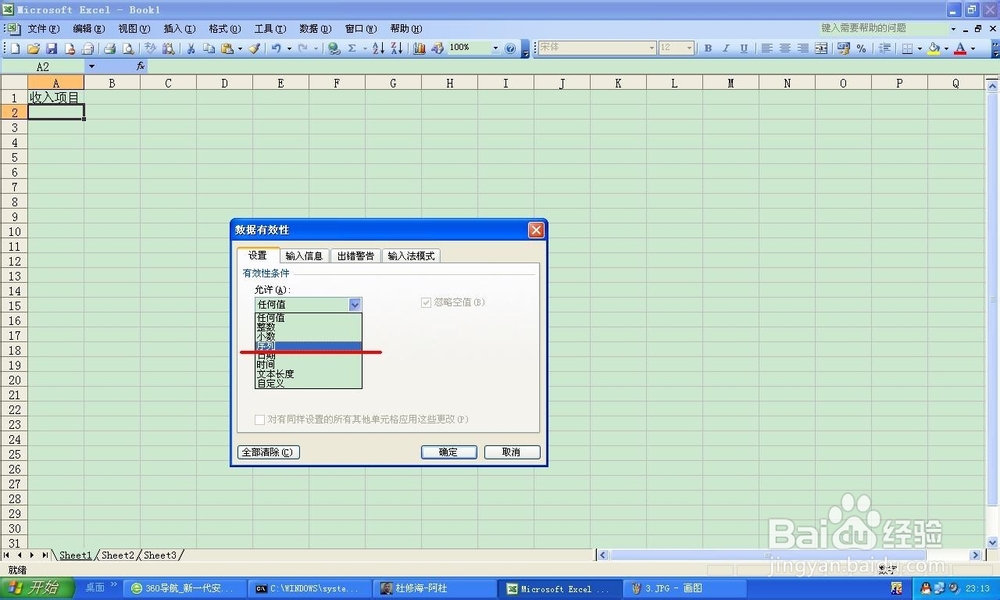
Task: Open the 格式 menu
Action: point(224,29)
